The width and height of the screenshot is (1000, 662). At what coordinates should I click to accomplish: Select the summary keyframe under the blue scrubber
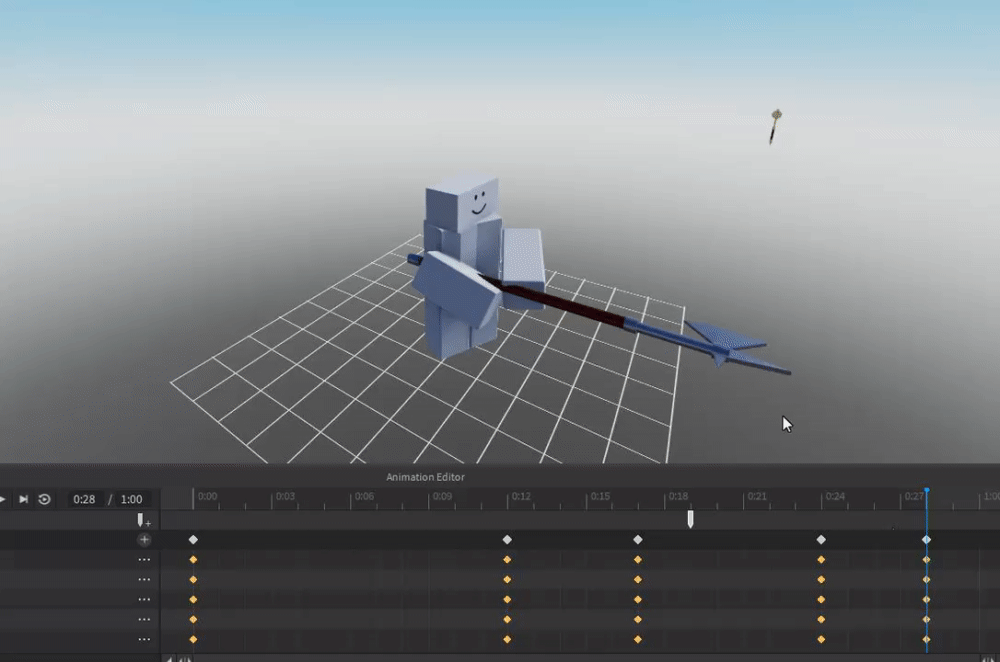point(926,540)
